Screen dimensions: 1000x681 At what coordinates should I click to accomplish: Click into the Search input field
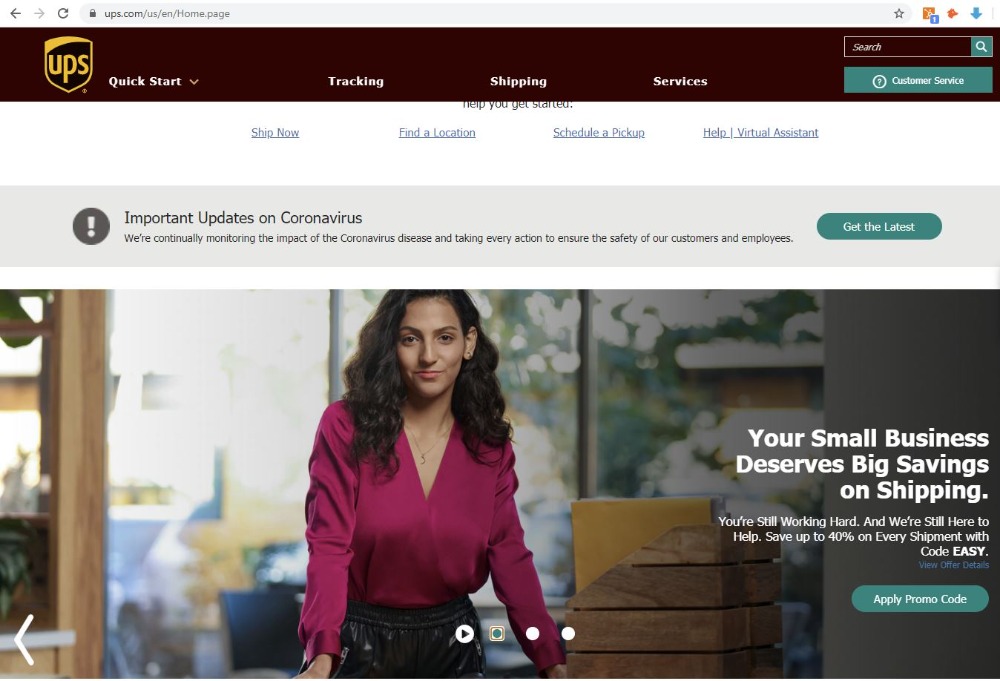908,47
